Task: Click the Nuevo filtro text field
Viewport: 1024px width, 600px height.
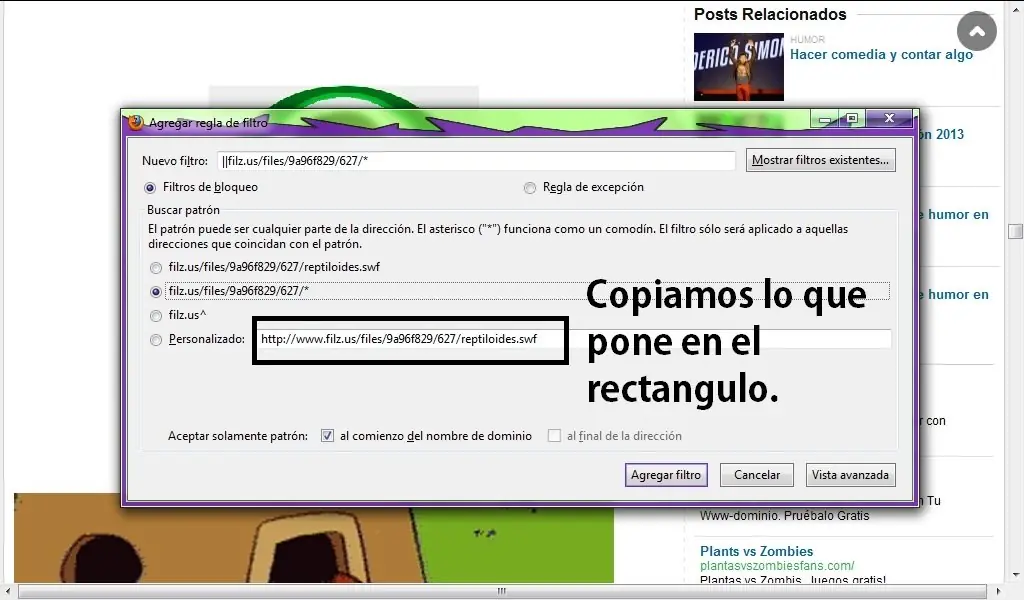Action: 476,161
